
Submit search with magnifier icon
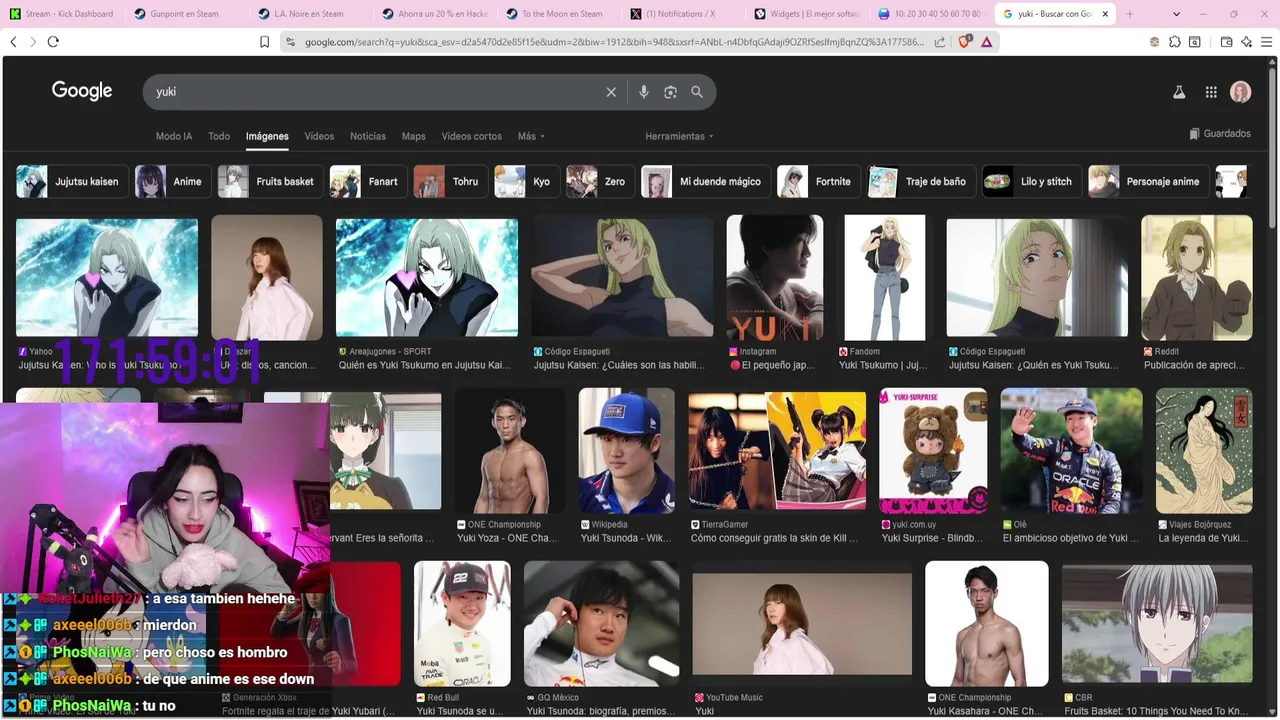[697, 92]
